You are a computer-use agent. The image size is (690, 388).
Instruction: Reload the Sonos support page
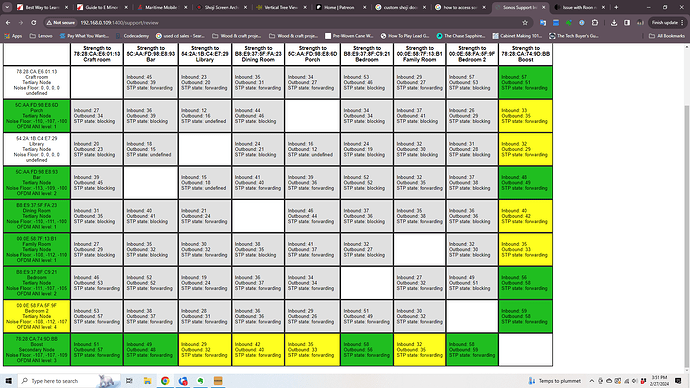(x=33, y=22)
